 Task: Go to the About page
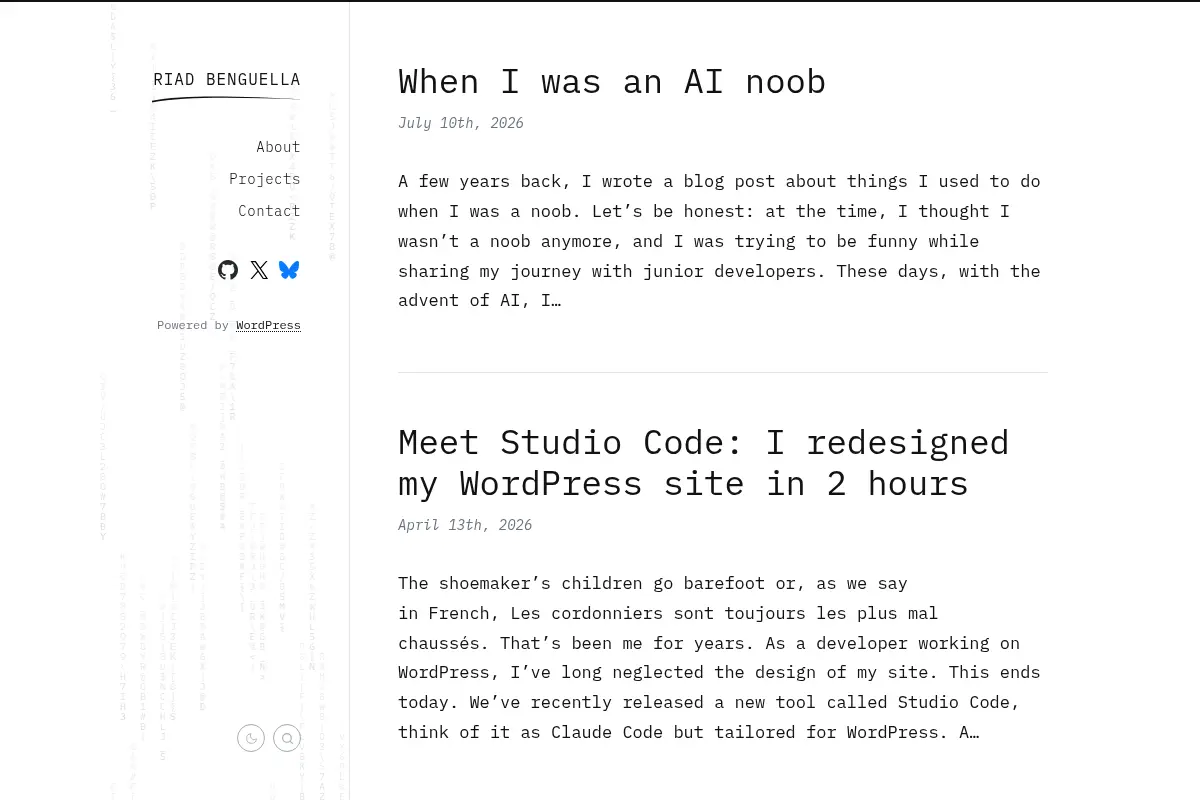278,147
